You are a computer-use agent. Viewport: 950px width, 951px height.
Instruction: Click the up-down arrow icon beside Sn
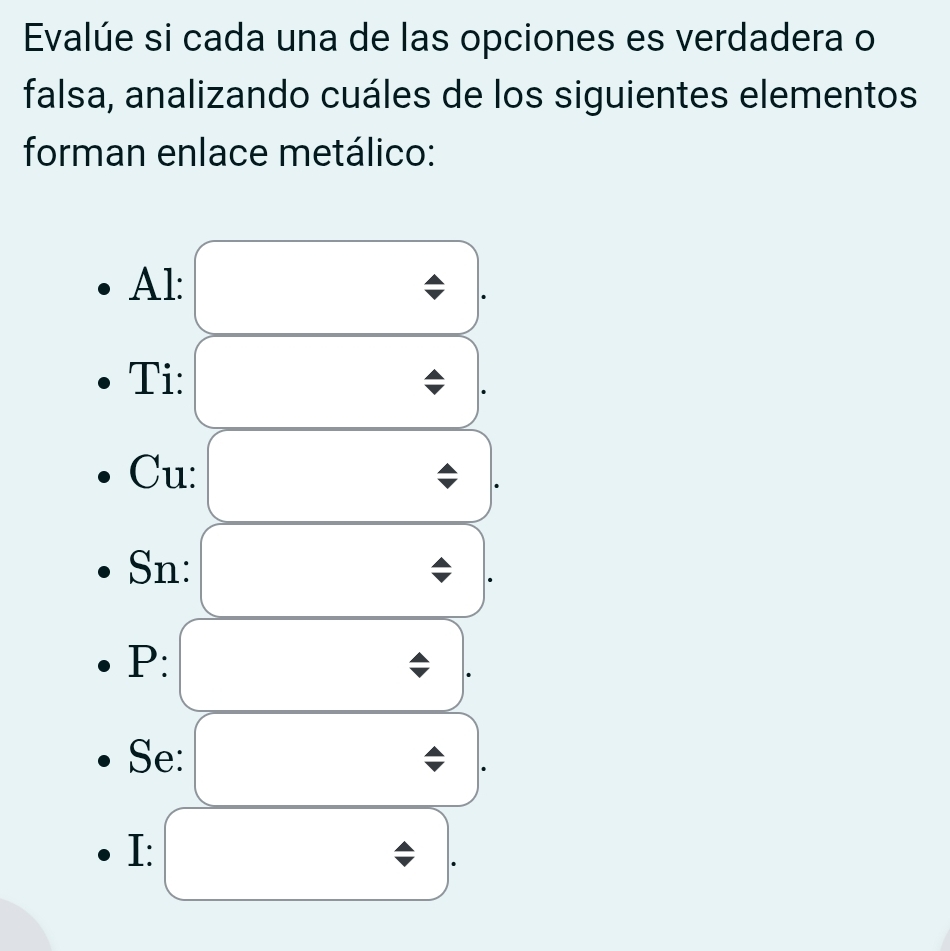(440, 571)
